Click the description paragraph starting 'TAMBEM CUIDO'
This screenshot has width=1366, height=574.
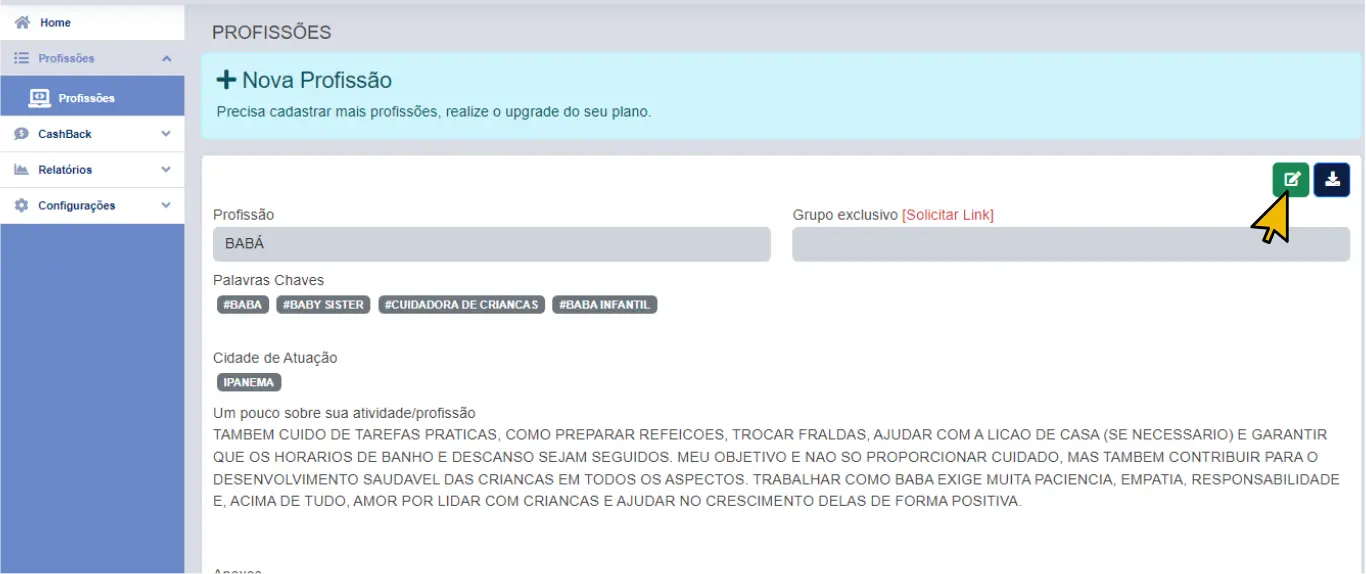click(776, 468)
